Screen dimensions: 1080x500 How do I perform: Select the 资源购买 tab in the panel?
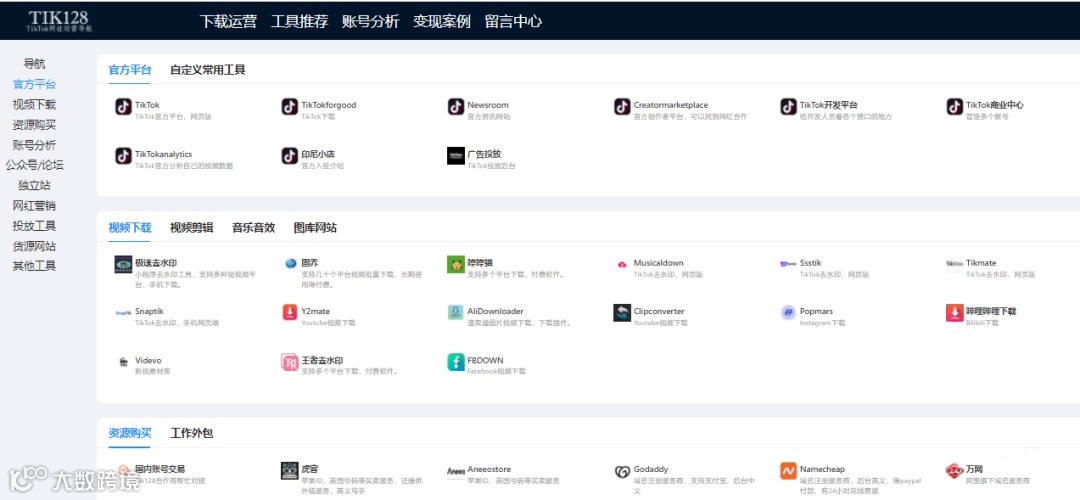129,433
